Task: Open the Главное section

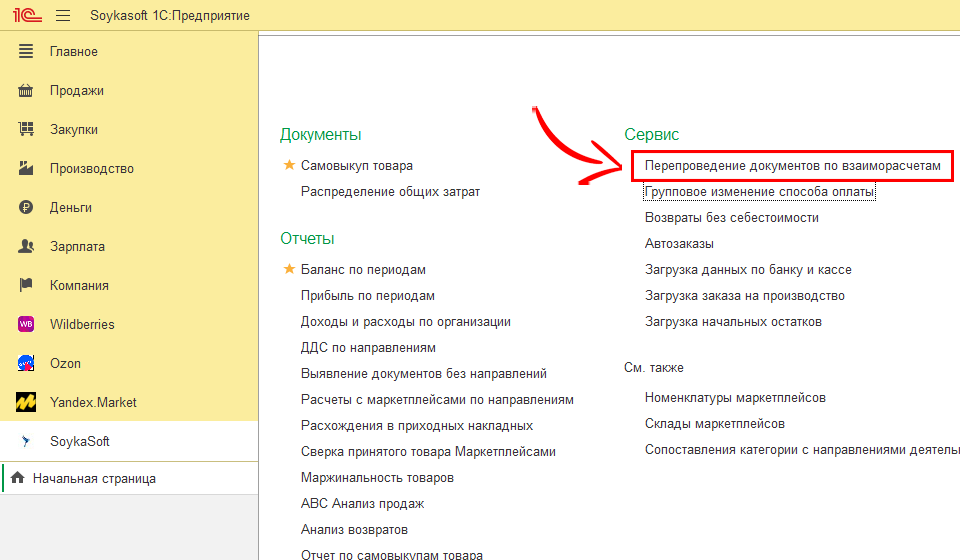Action: tap(73, 52)
